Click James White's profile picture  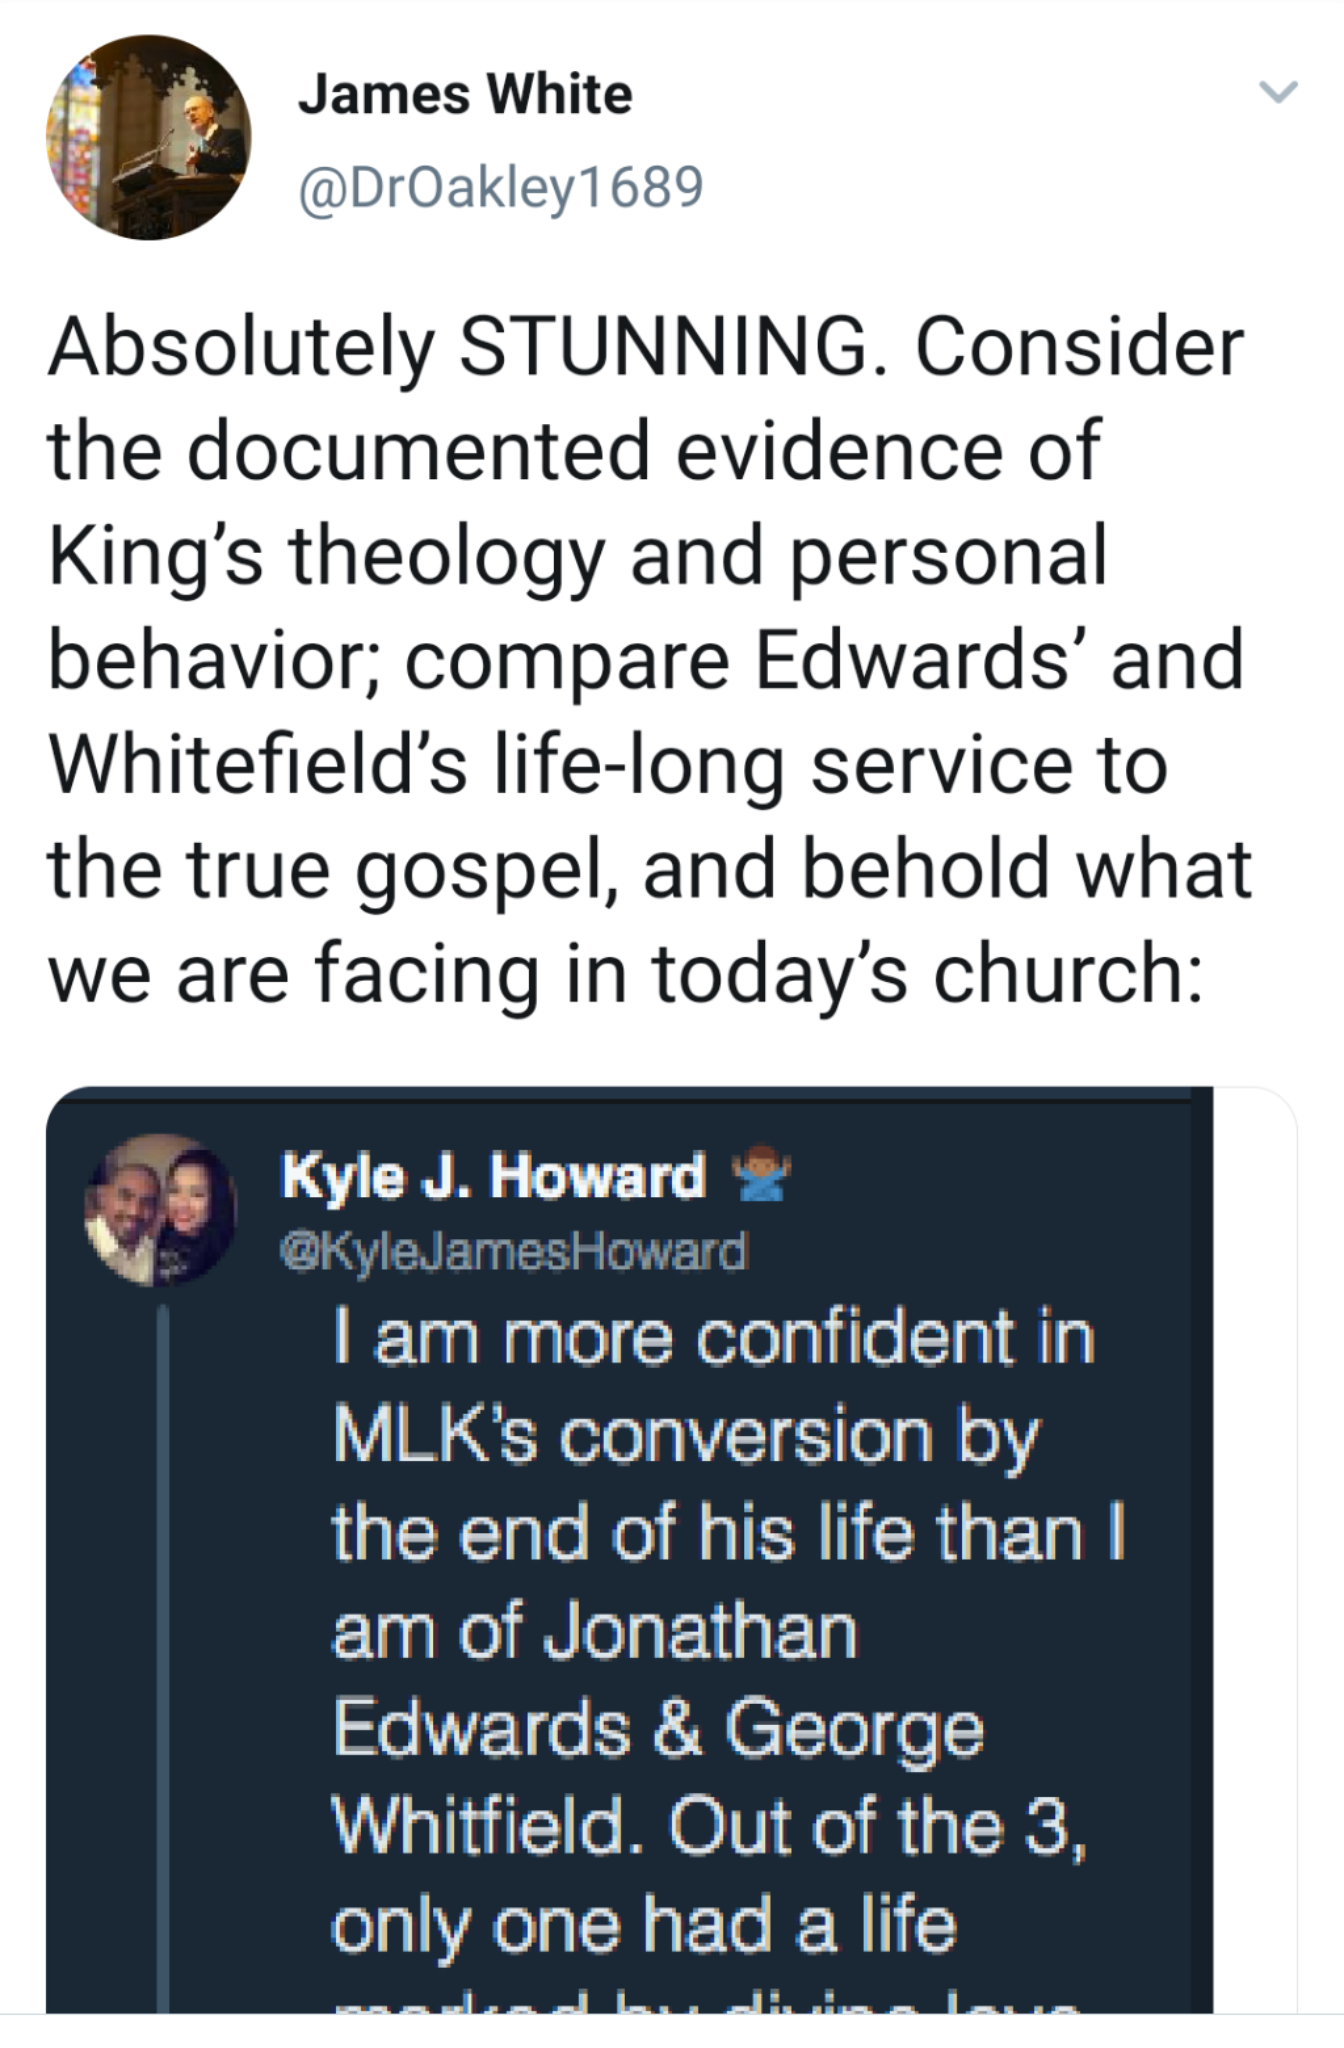pos(148,137)
